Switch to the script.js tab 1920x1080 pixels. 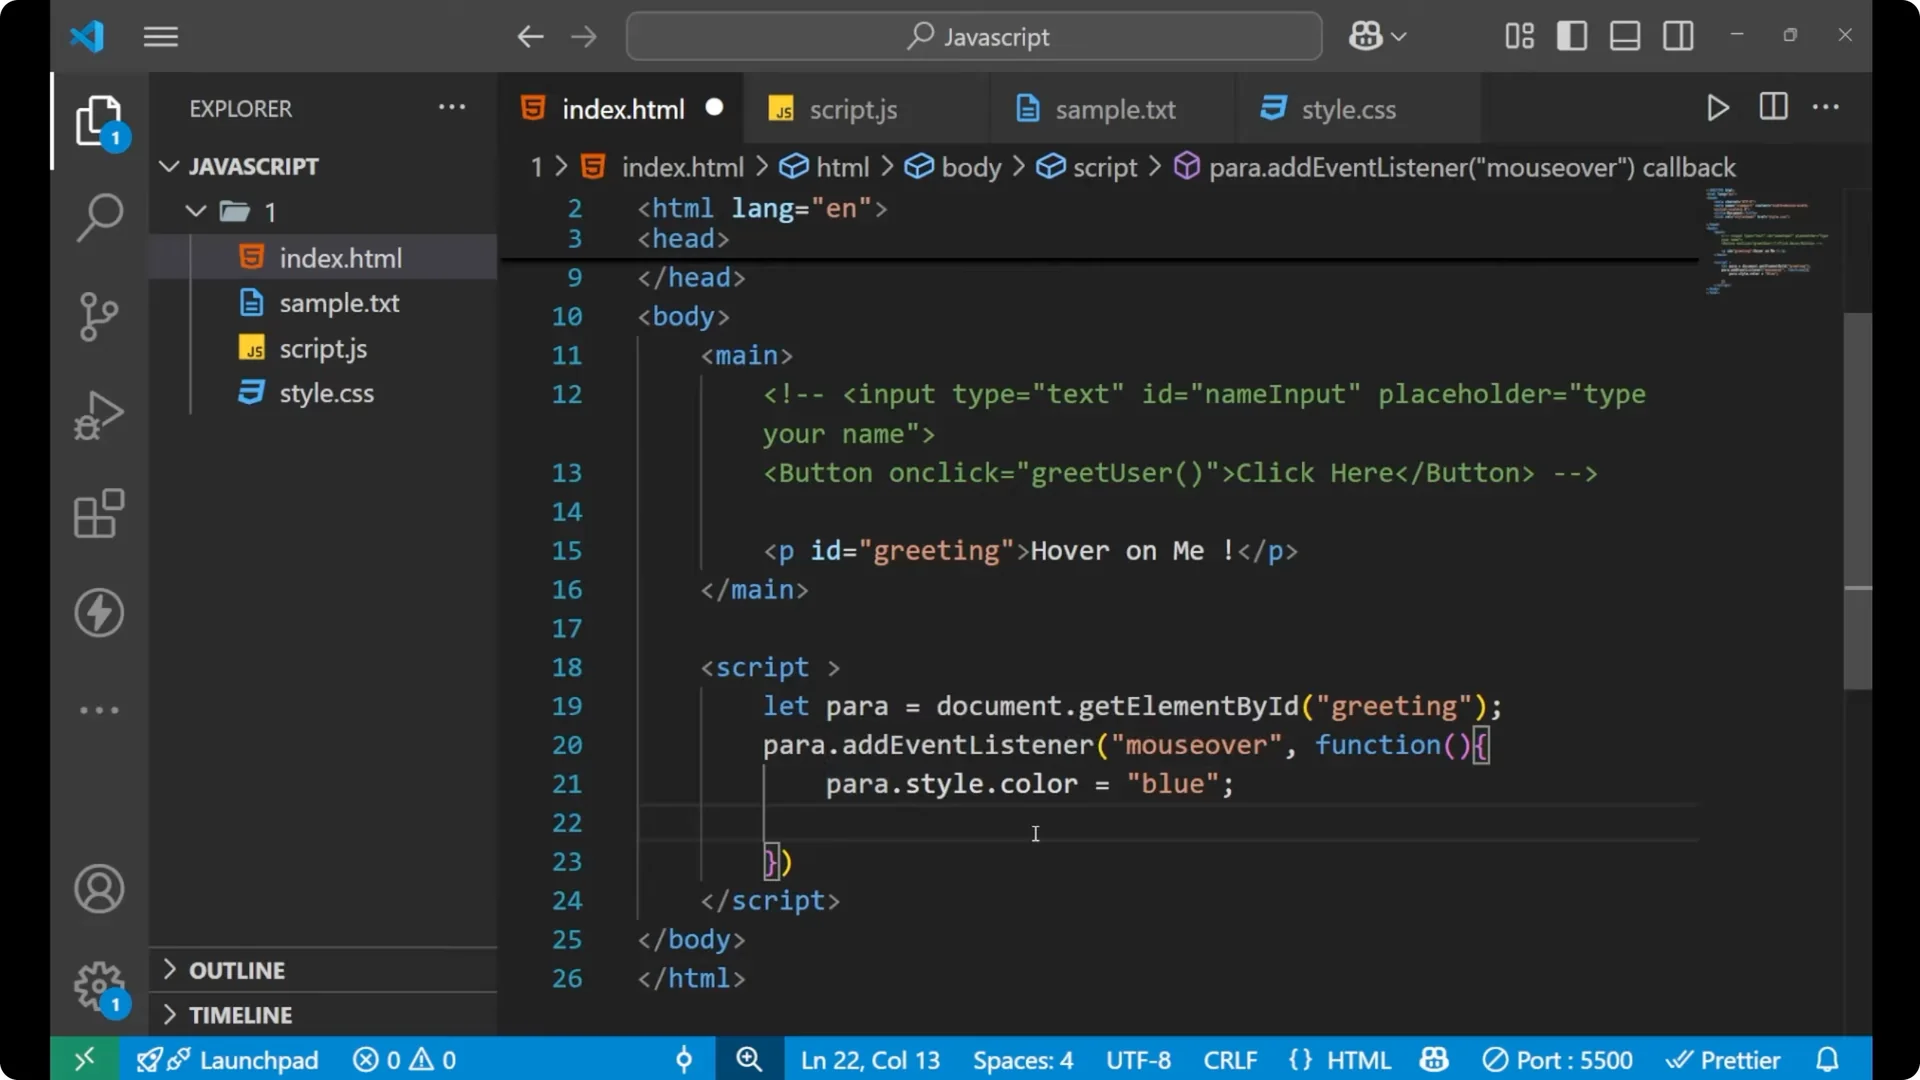click(854, 109)
